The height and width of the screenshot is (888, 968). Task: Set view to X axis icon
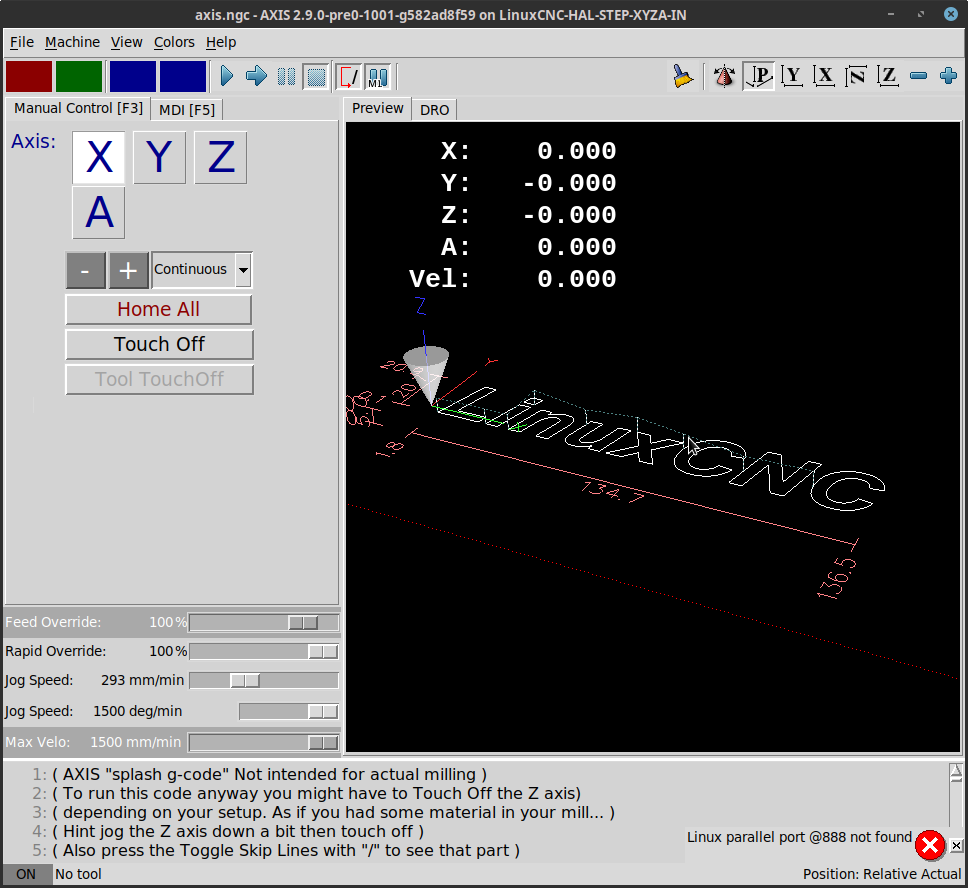coord(824,76)
